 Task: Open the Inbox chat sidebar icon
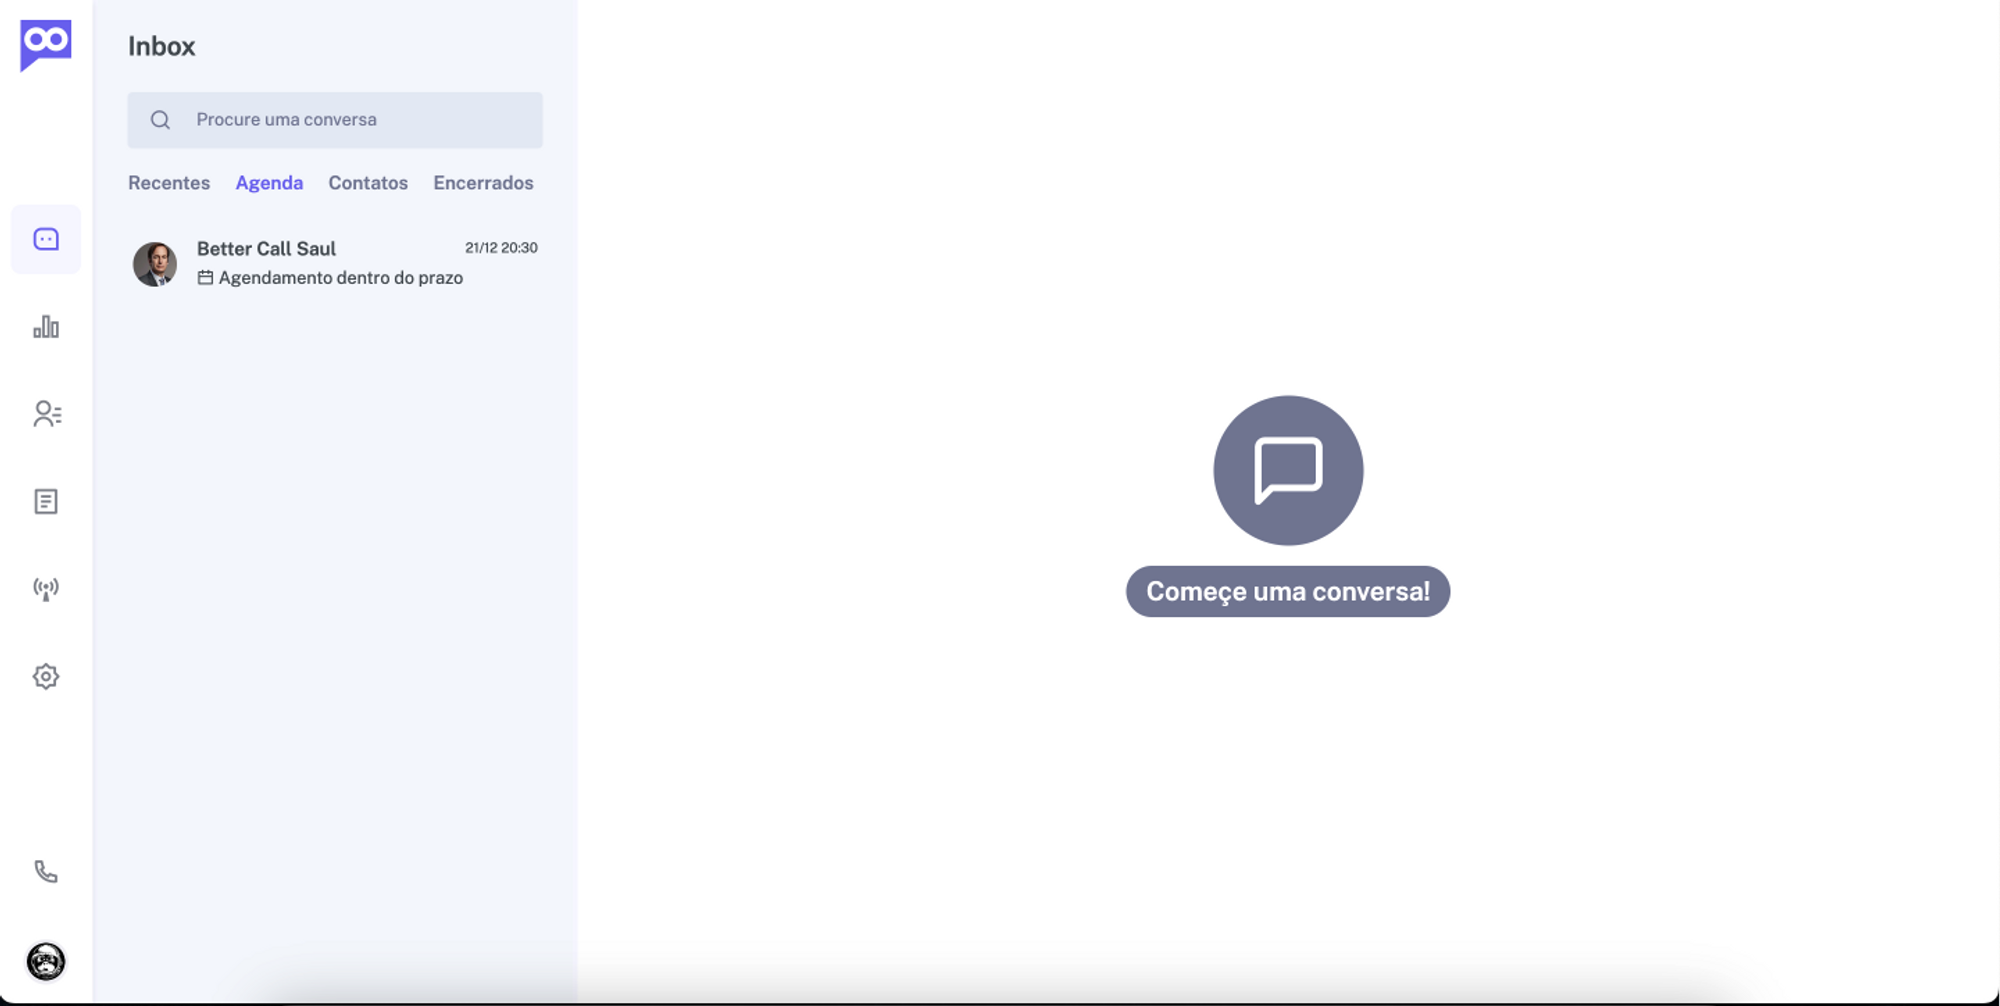(46, 239)
